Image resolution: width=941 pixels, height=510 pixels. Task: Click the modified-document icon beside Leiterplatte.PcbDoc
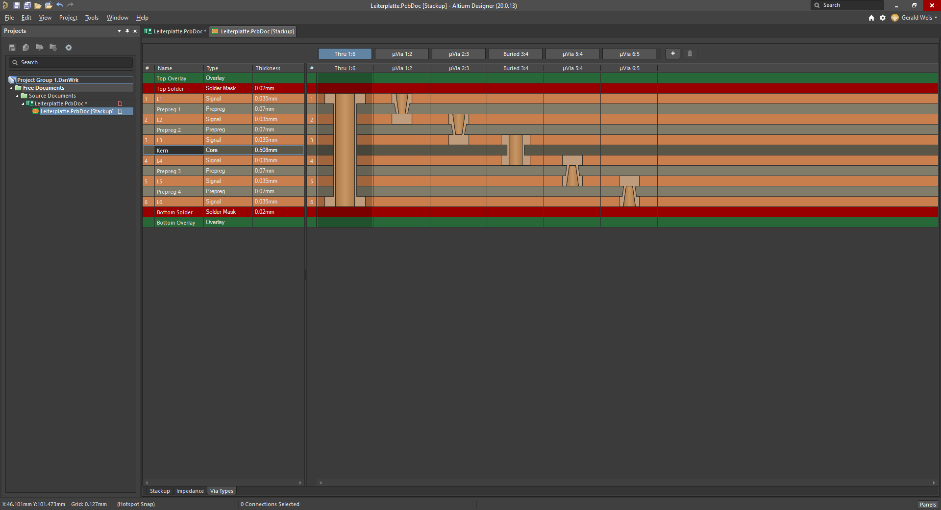click(x=120, y=104)
